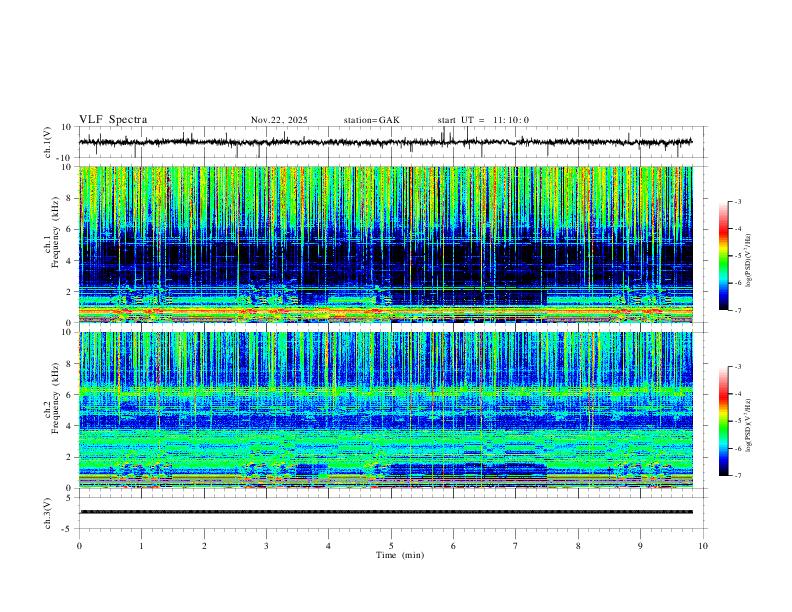Screen dimensions: 792x612
Task: Click time axis tick label "1"
Action: click(x=141, y=546)
